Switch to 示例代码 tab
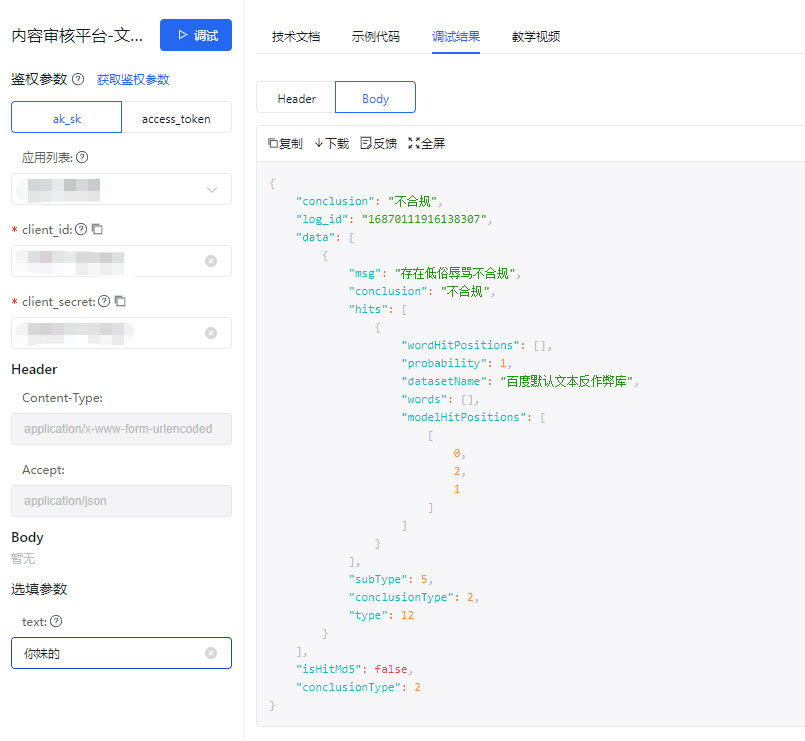Viewport: 805px width, 741px height. pos(375,36)
